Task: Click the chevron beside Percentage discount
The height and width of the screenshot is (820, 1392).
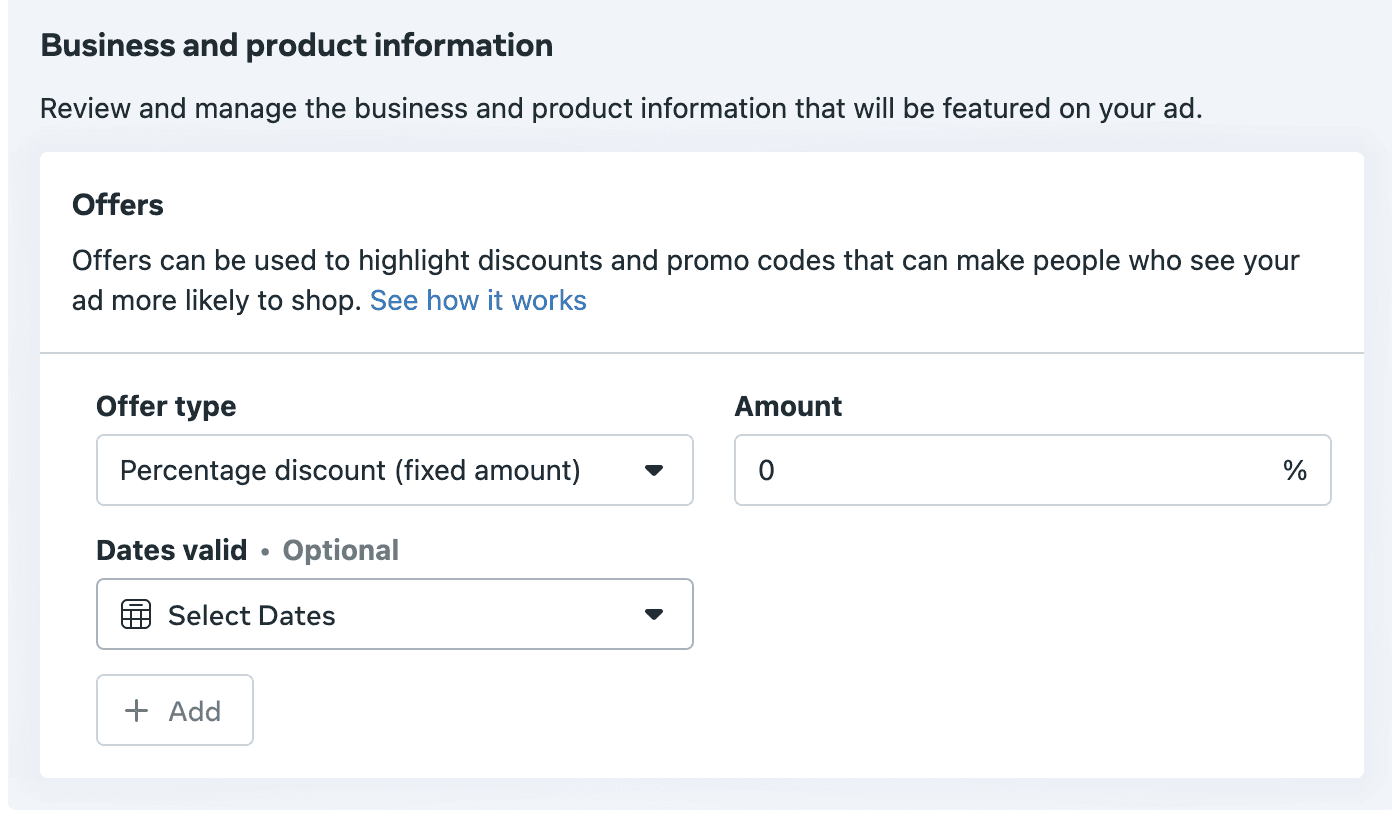Action: [655, 470]
